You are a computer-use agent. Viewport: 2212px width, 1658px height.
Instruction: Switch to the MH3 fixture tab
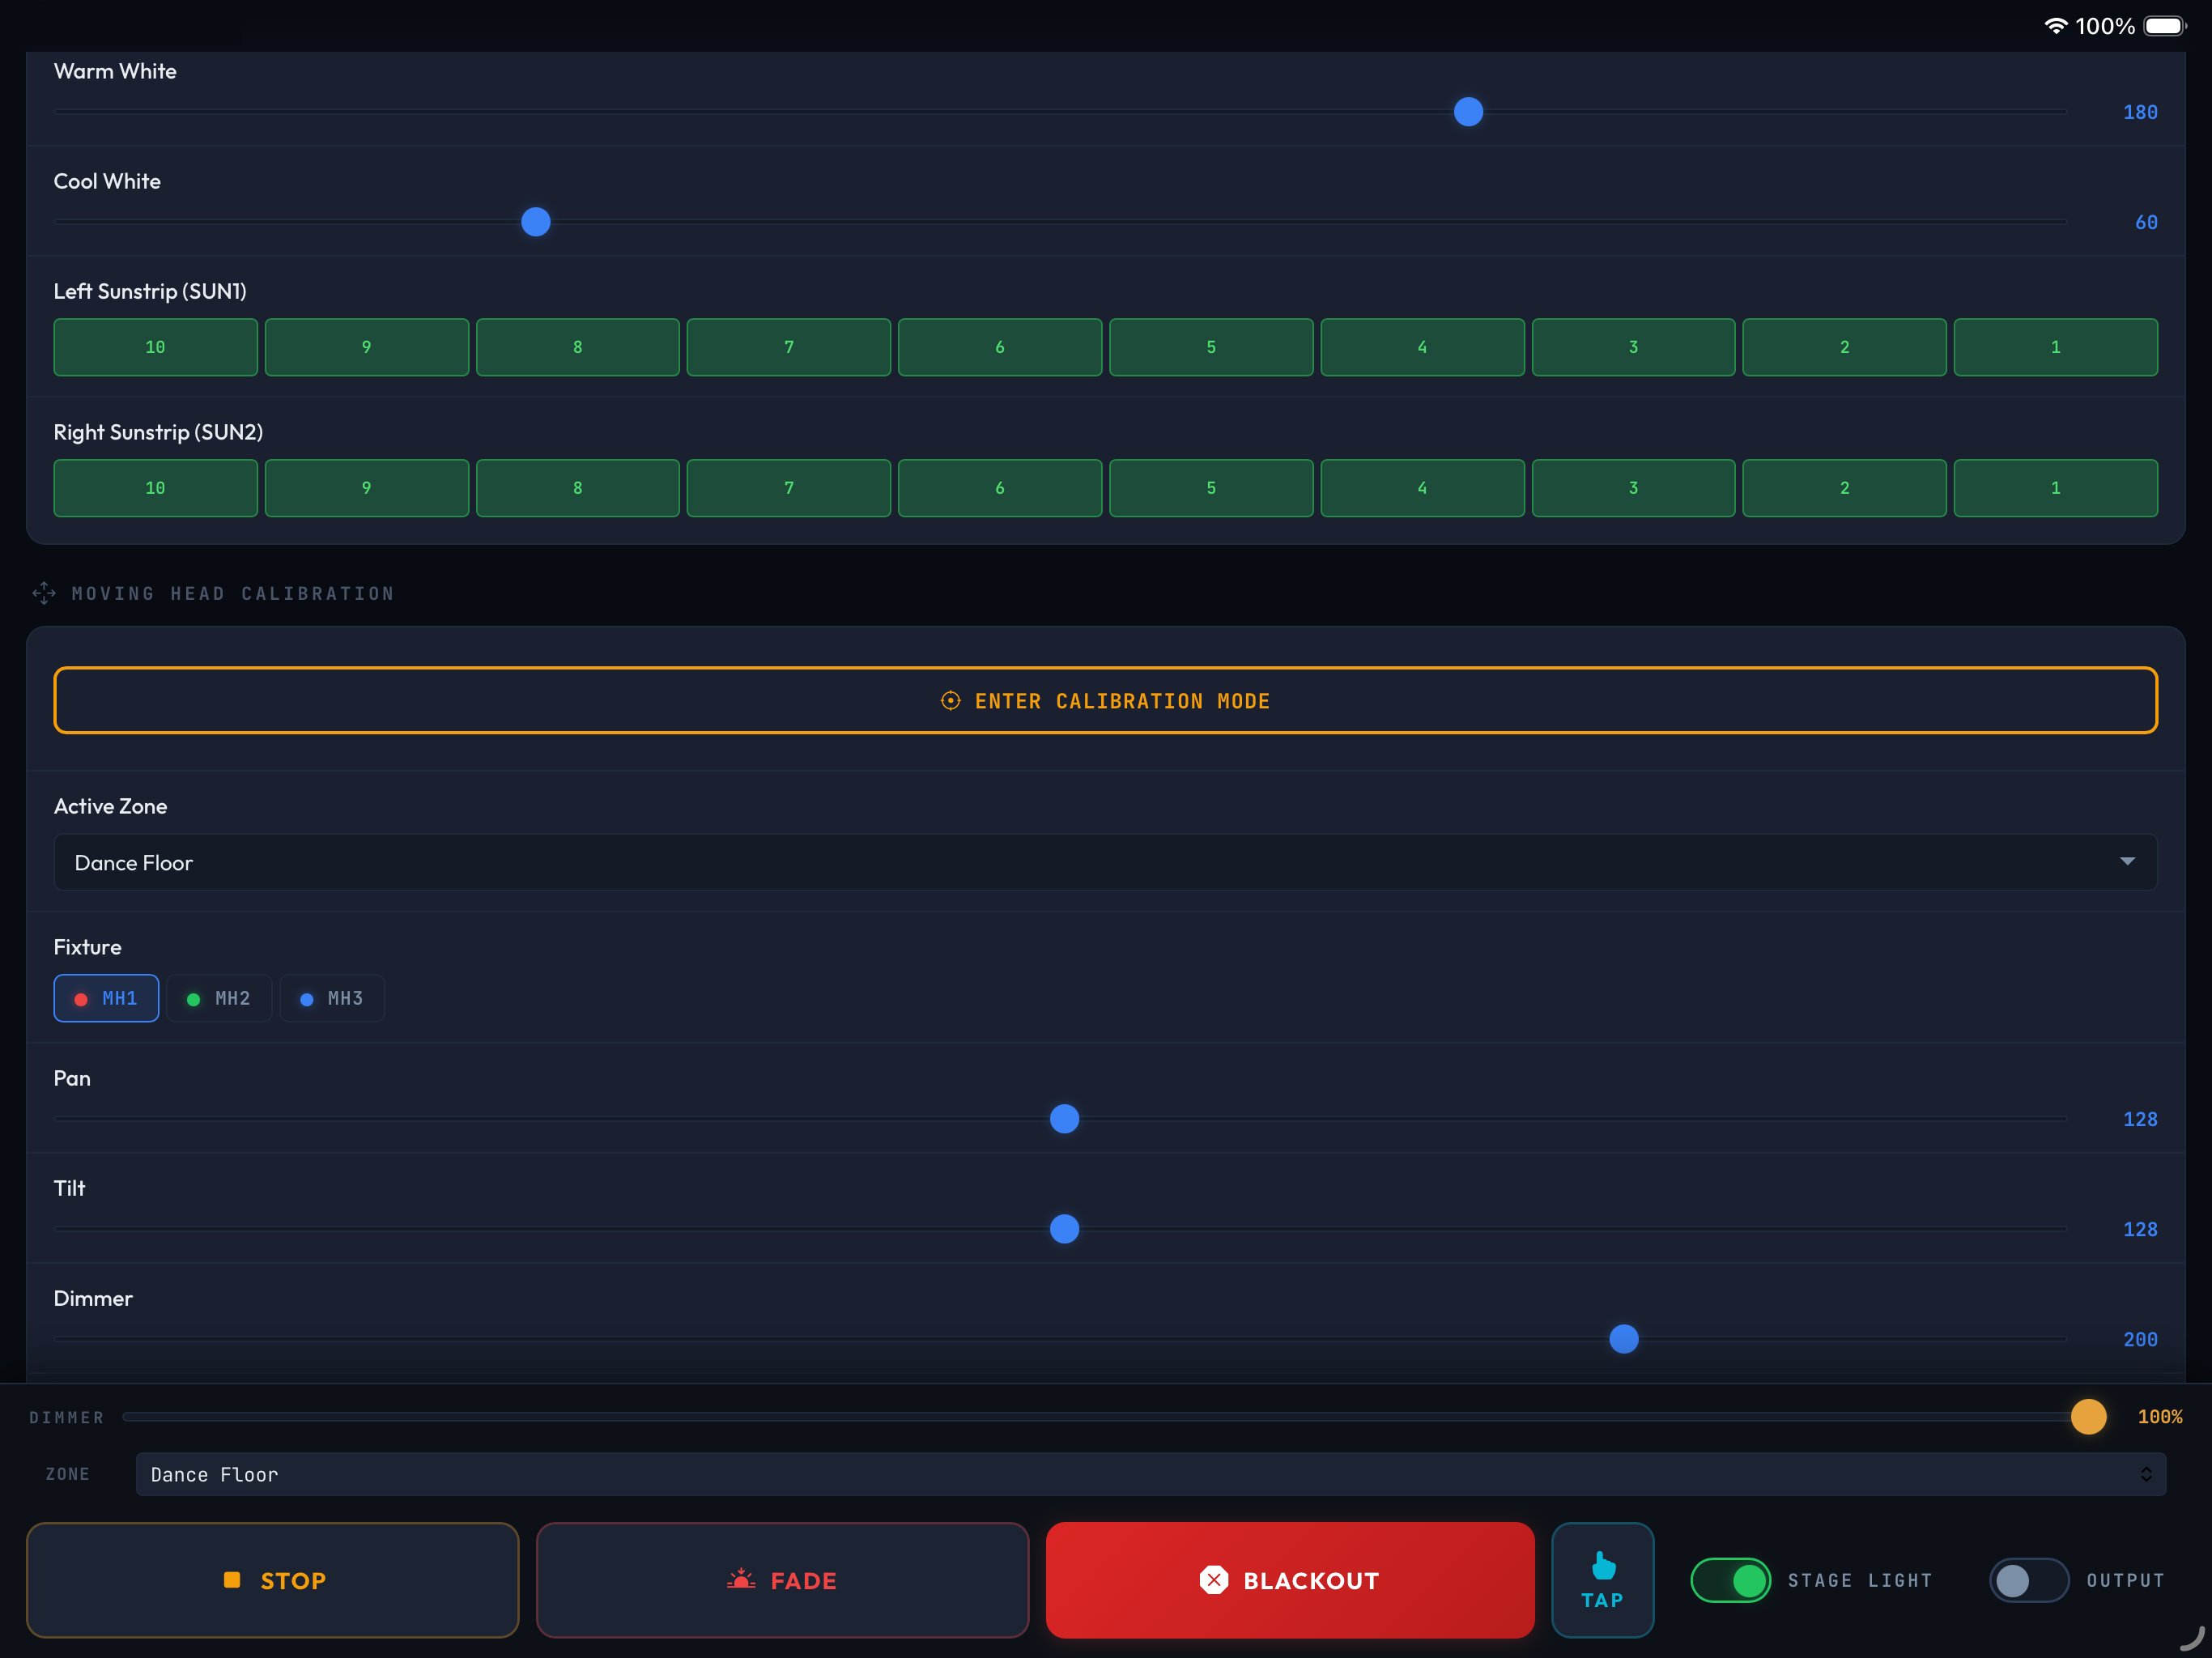332,998
